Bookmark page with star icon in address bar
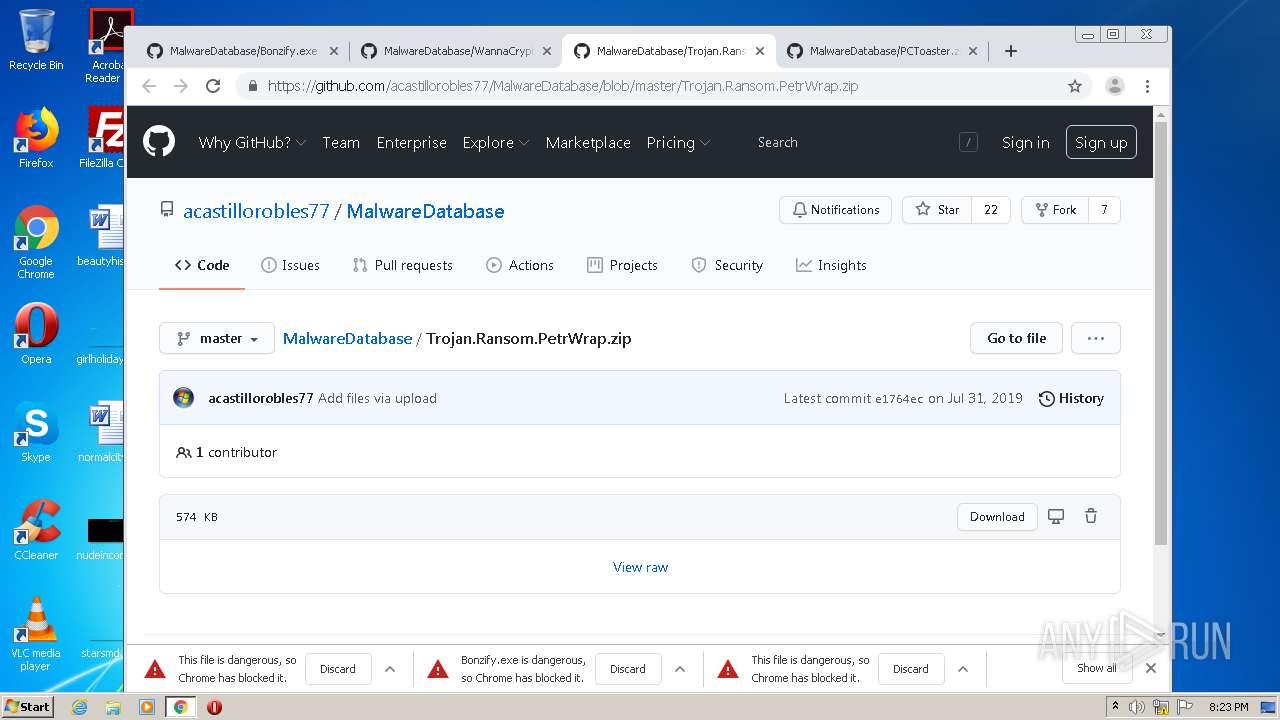 pyautogui.click(x=1075, y=86)
